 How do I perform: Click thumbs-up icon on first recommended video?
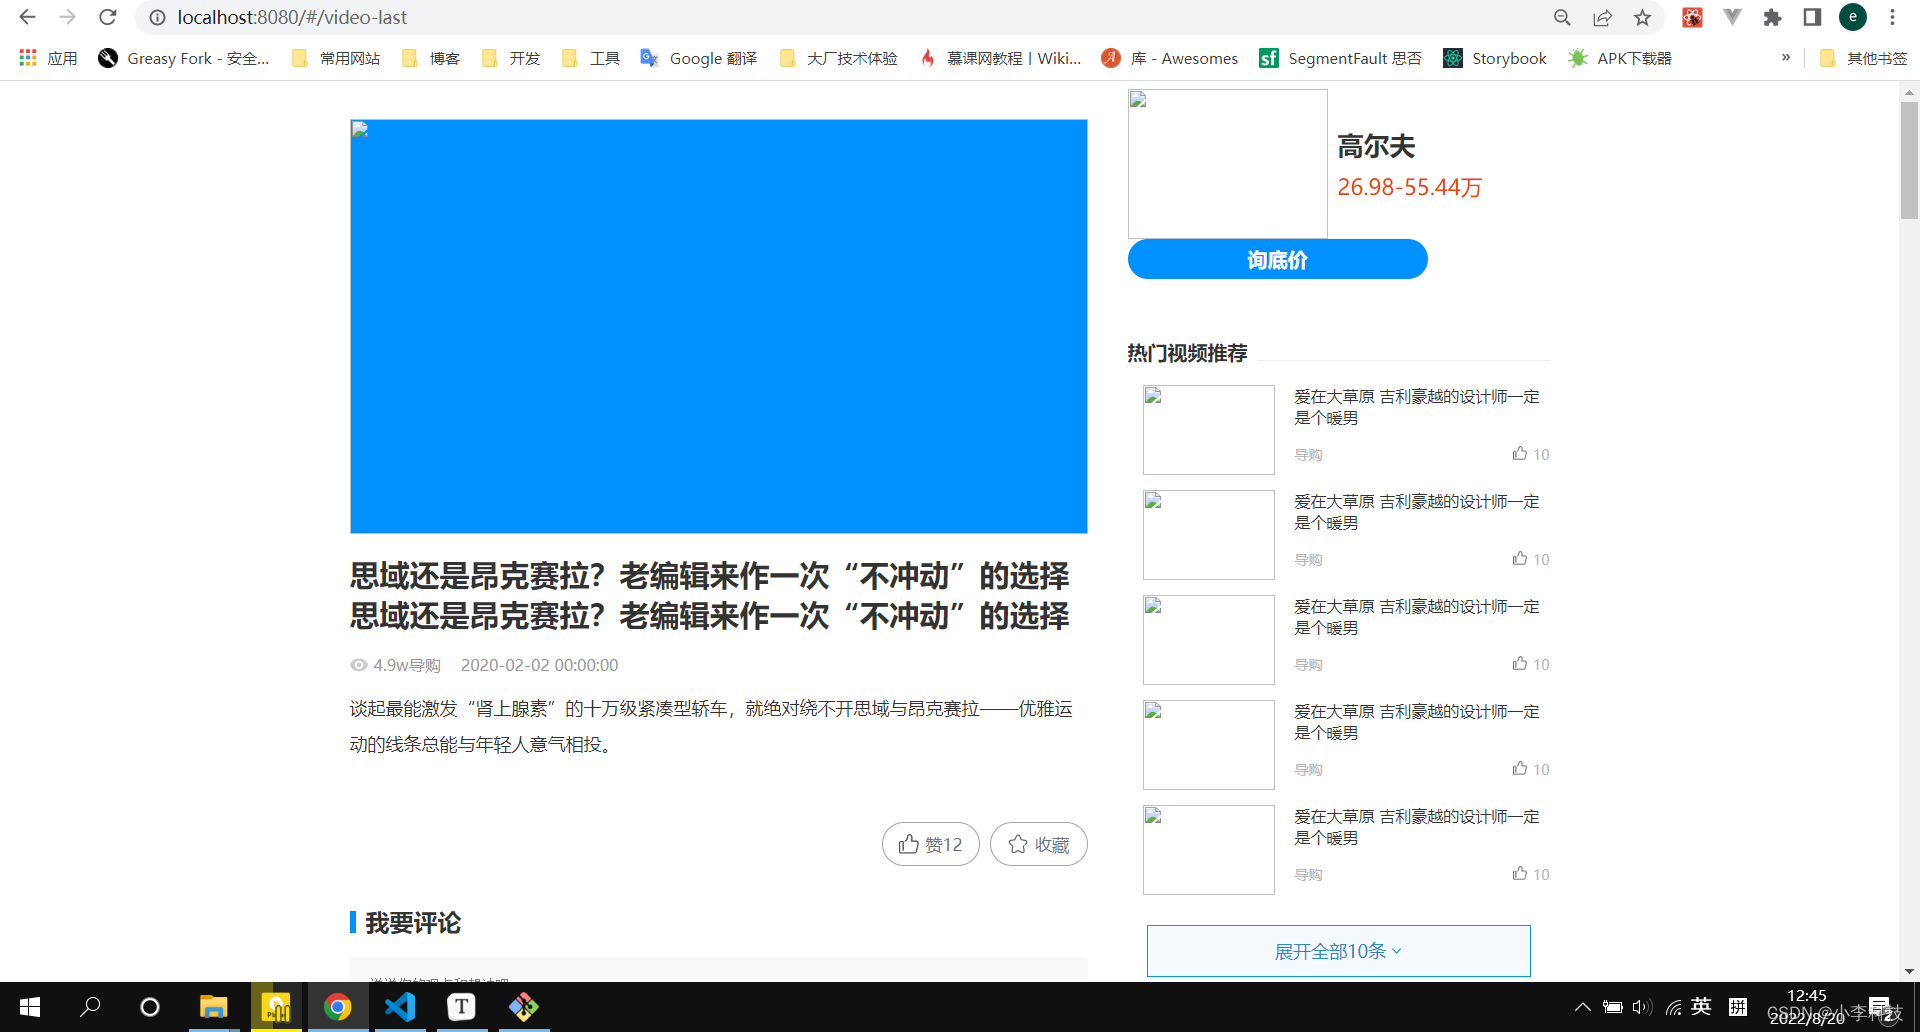pyautogui.click(x=1520, y=453)
